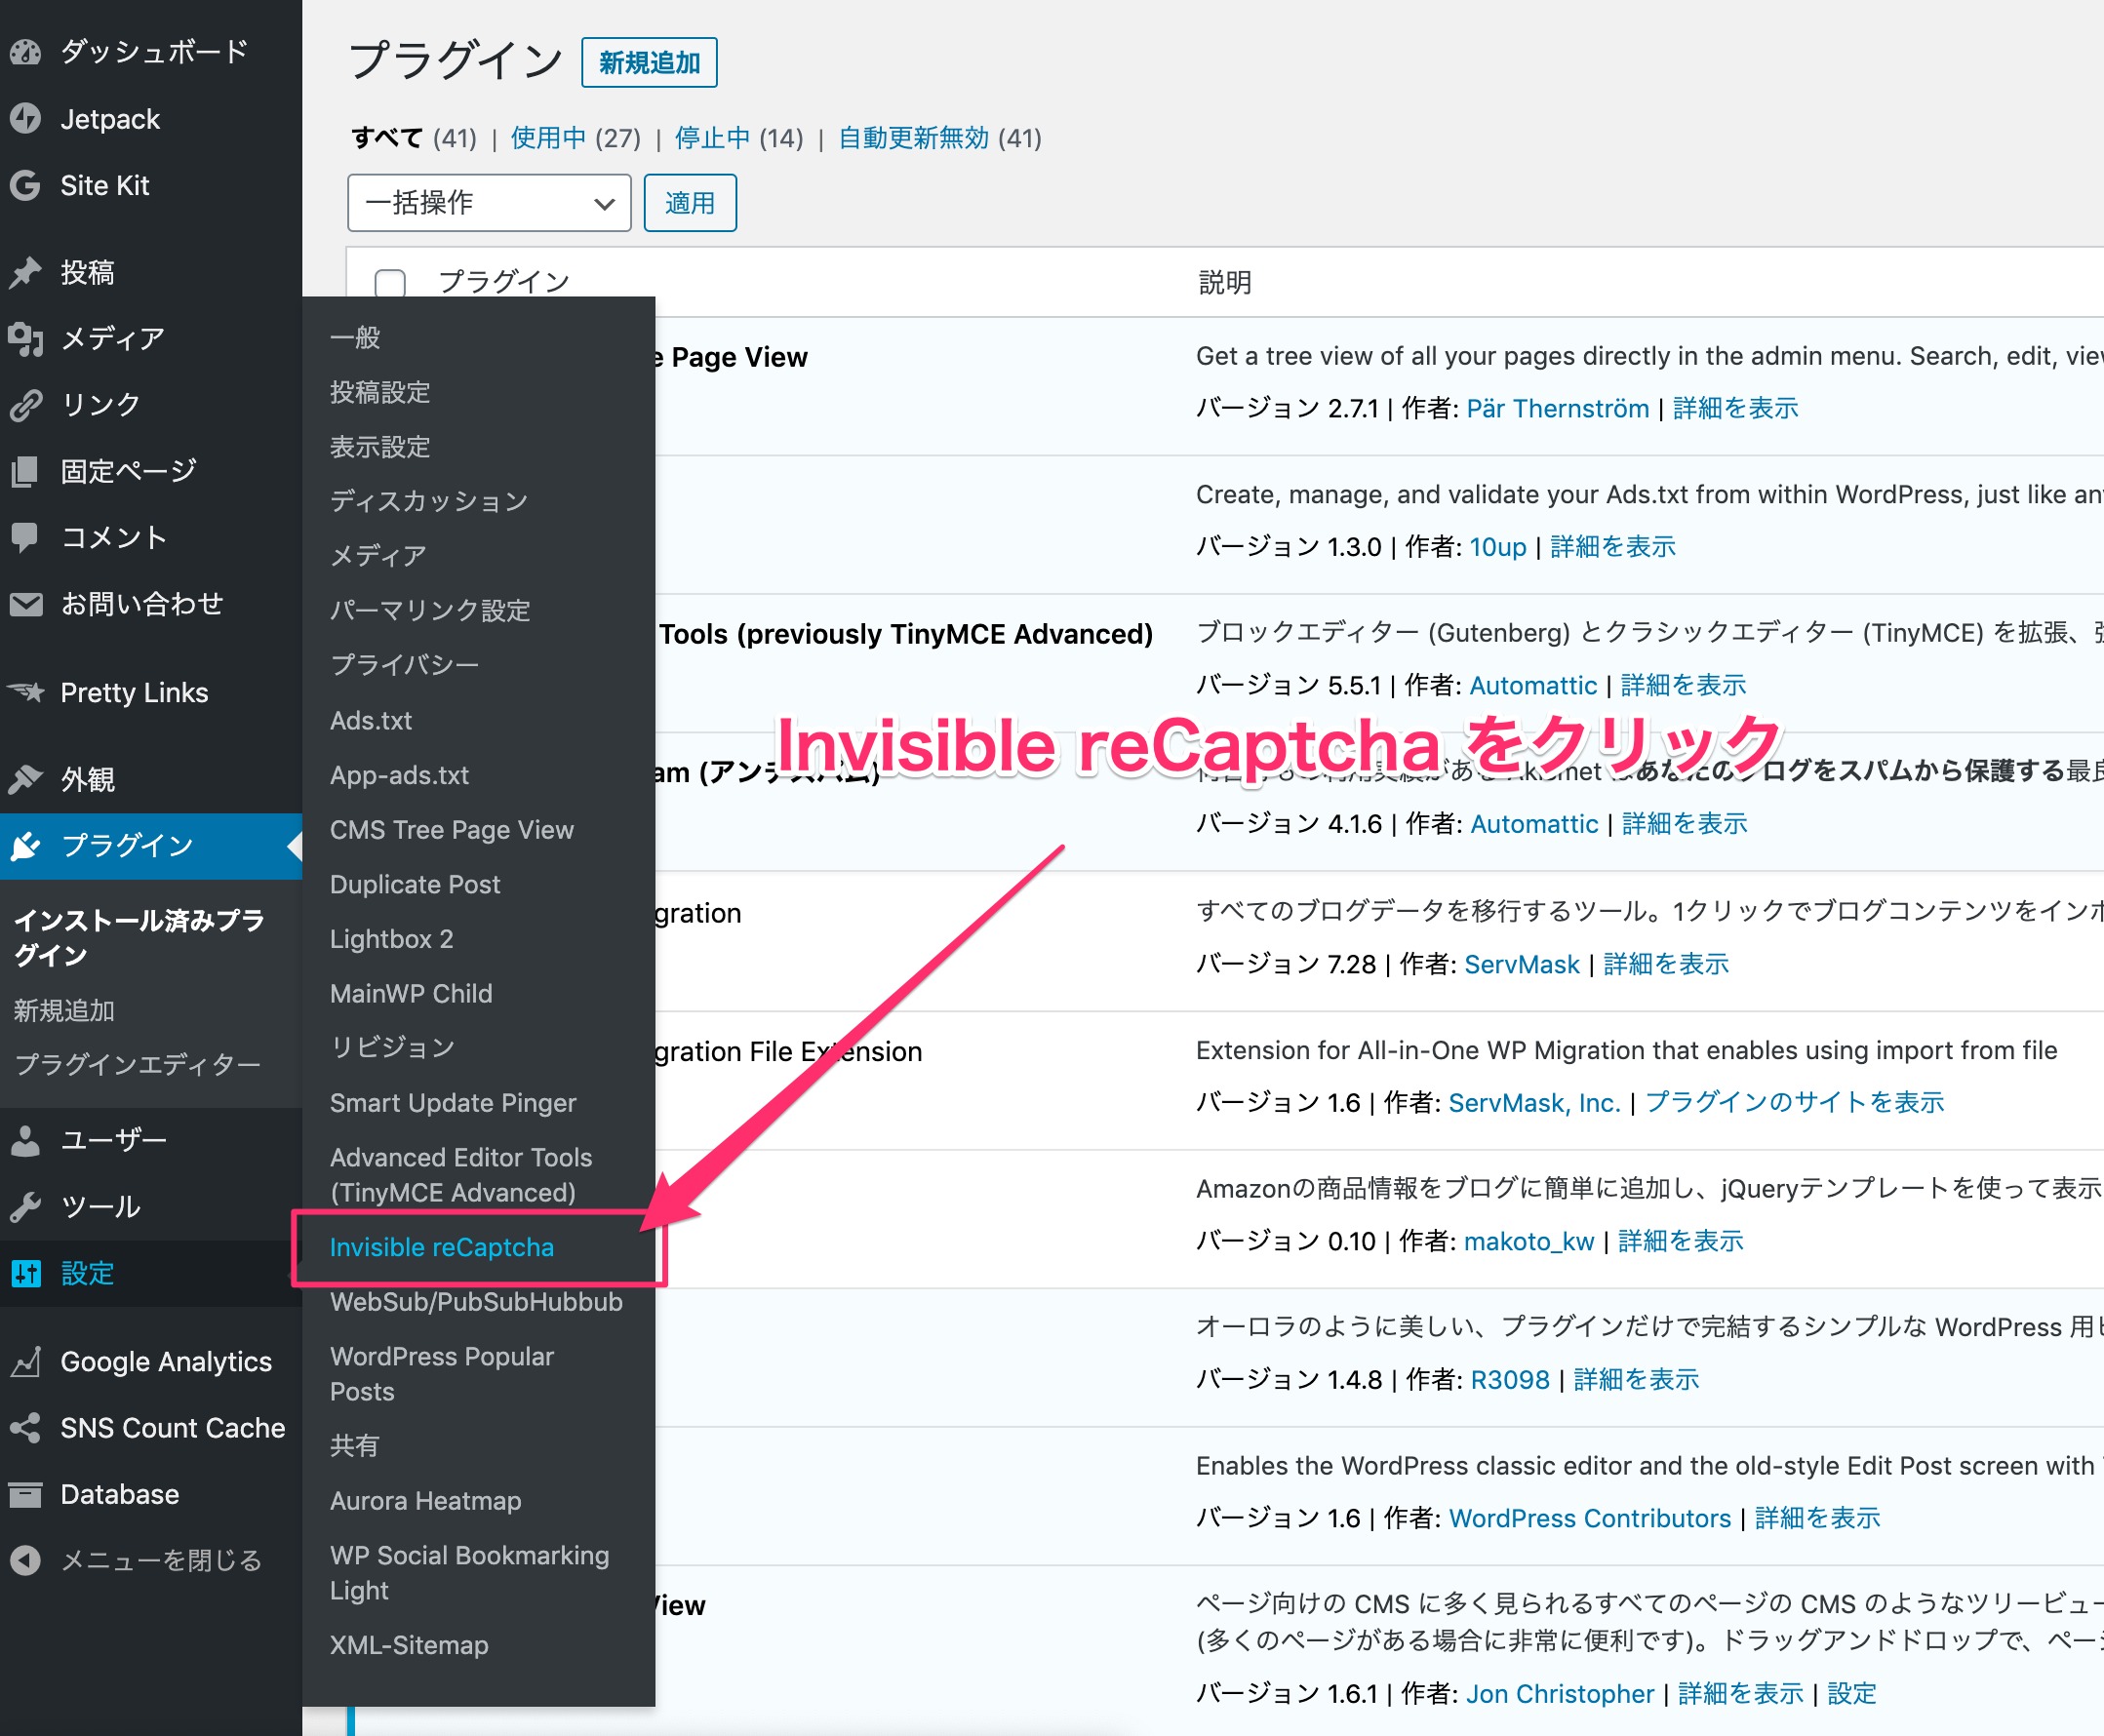Click the 適用 apply button
This screenshot has width=2104, height=1736.
(690, 203)
